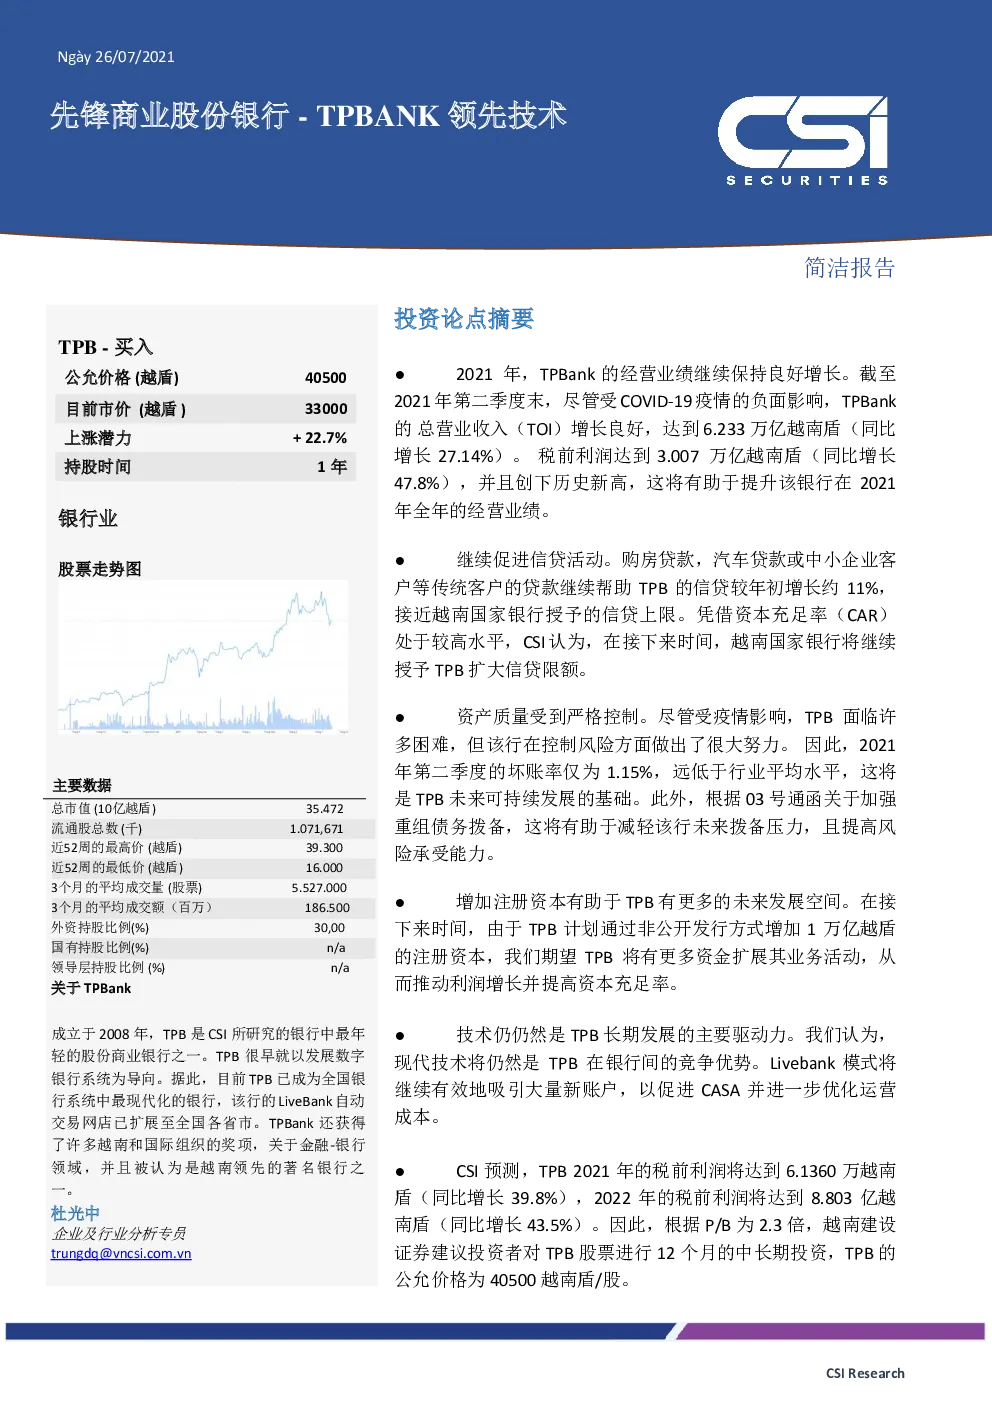Click the market cap value 35.472
The image size is (992, 1403).
tap(325, 809)
